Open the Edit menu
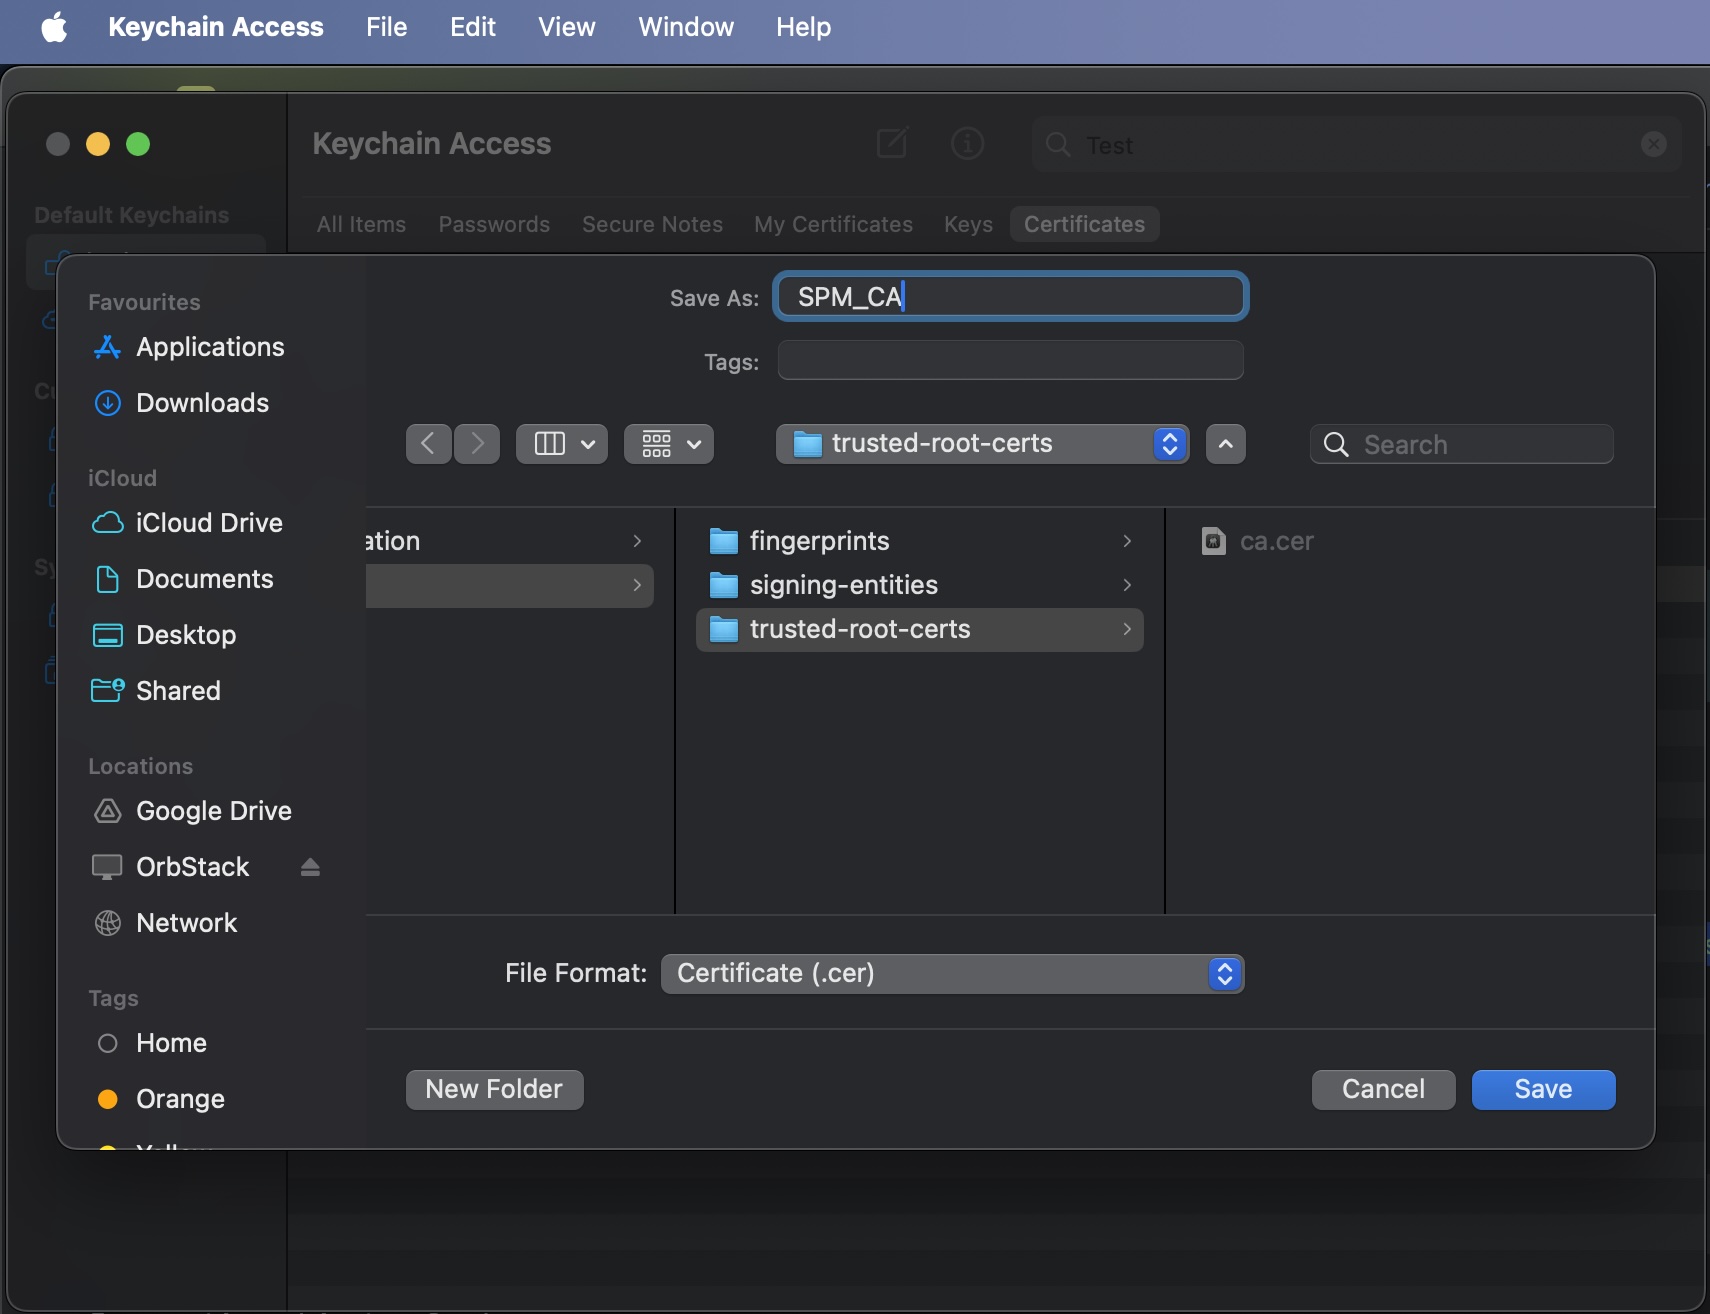The height and width of the screenshot is (1314, 1710). (x=472, y=27)
